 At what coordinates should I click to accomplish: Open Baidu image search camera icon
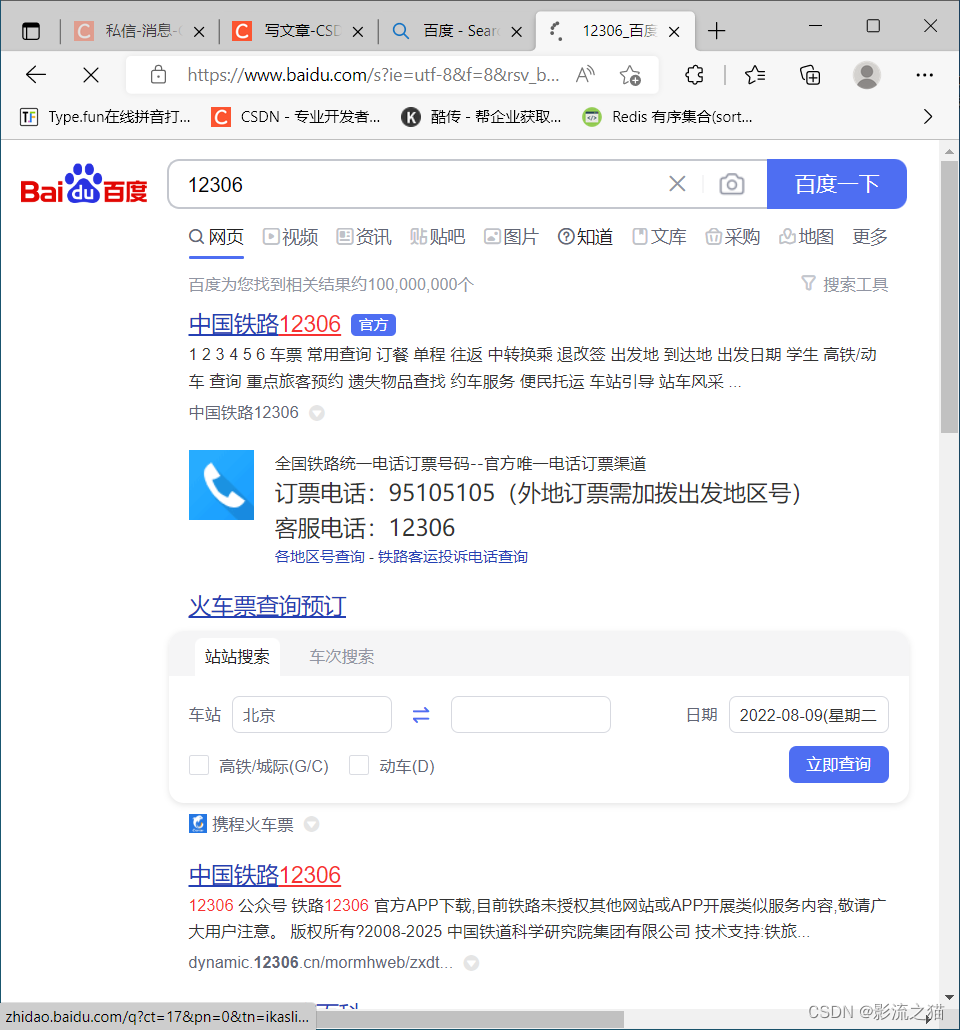tap(731, 184)
